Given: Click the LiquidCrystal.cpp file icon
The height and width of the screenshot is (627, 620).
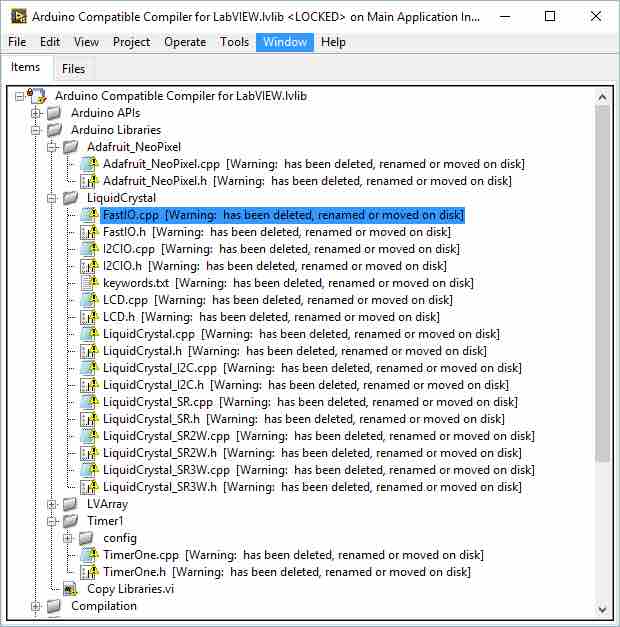Looking at the screenshot, I should pos(89,334).
